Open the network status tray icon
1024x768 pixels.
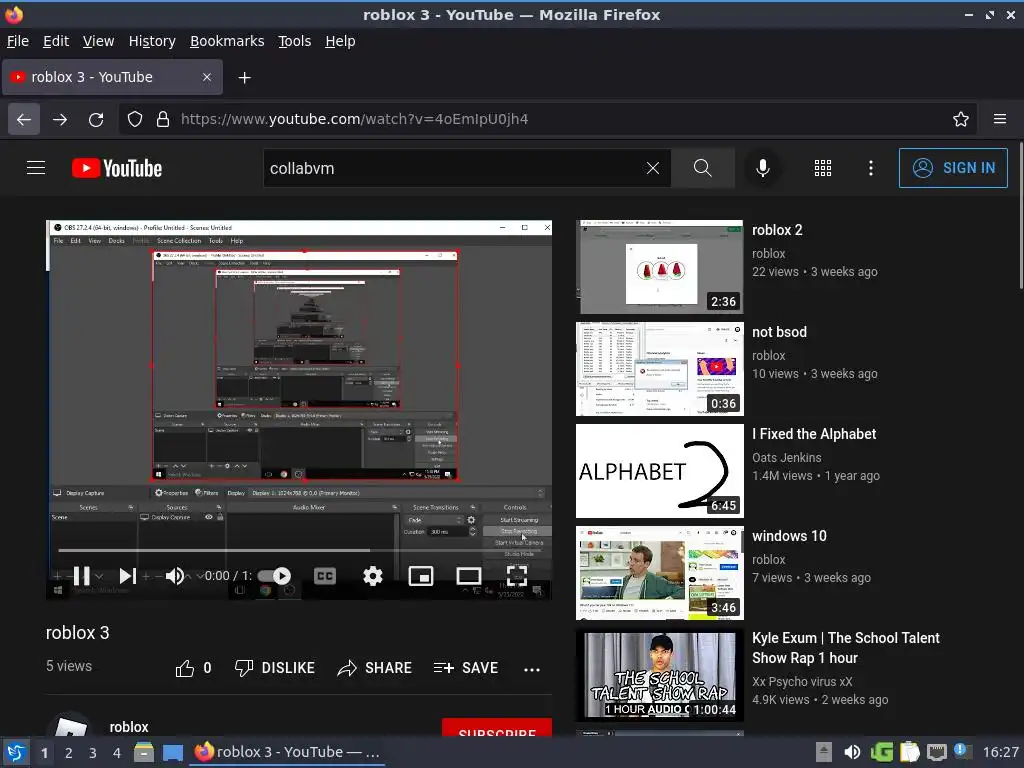click(936, 752)
